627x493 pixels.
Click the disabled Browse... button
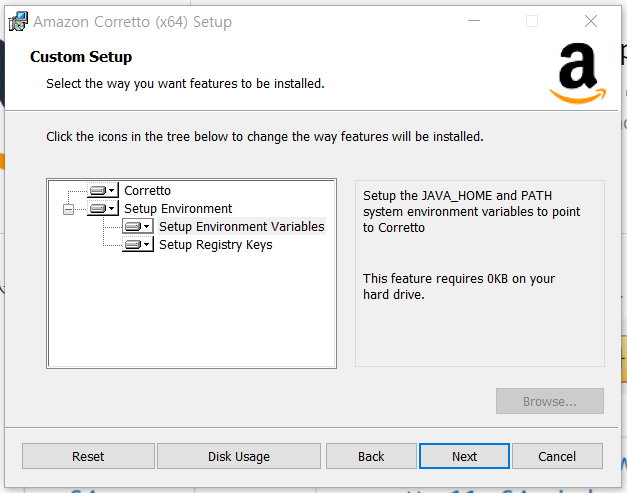pyautogui.click(x=550, y=401)
